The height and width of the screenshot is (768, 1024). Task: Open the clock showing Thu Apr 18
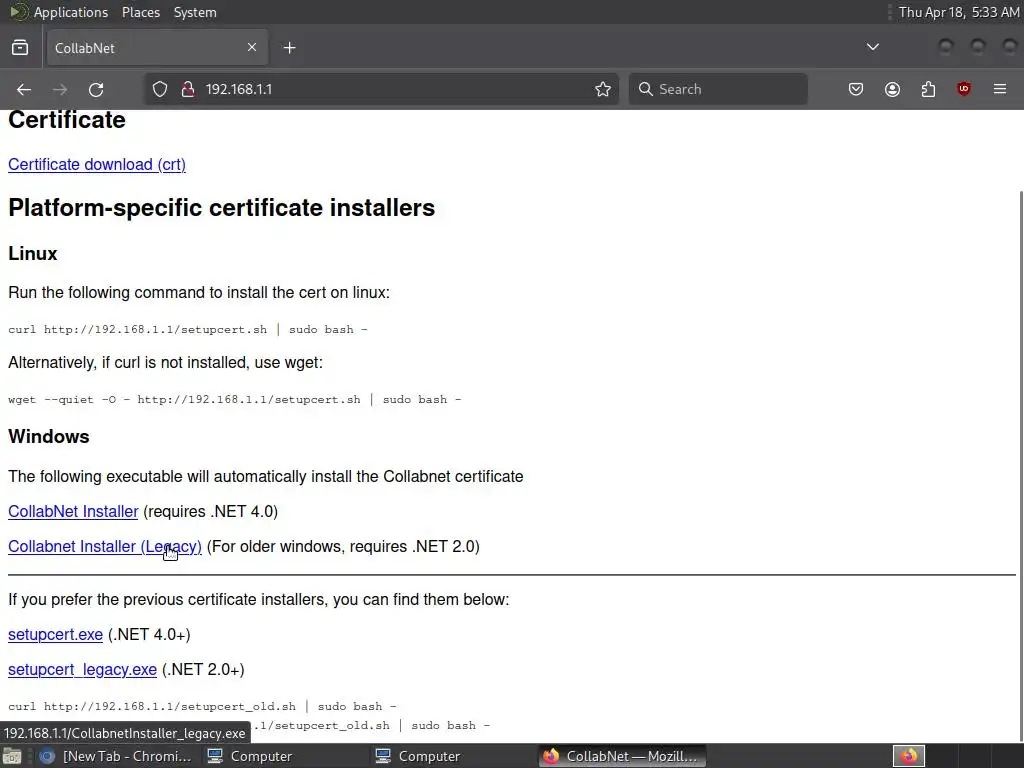coord(958,12)
